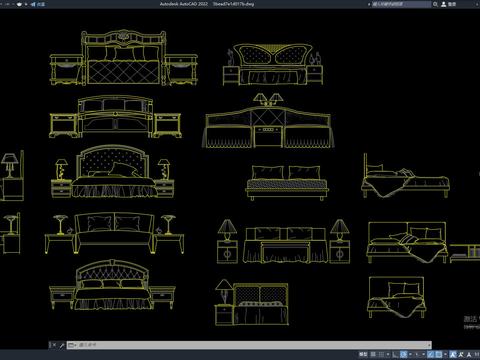Expand the quick access toolbar dropdown arrow
The height and width of the screenshot is (360, 480).
point(25,4)
